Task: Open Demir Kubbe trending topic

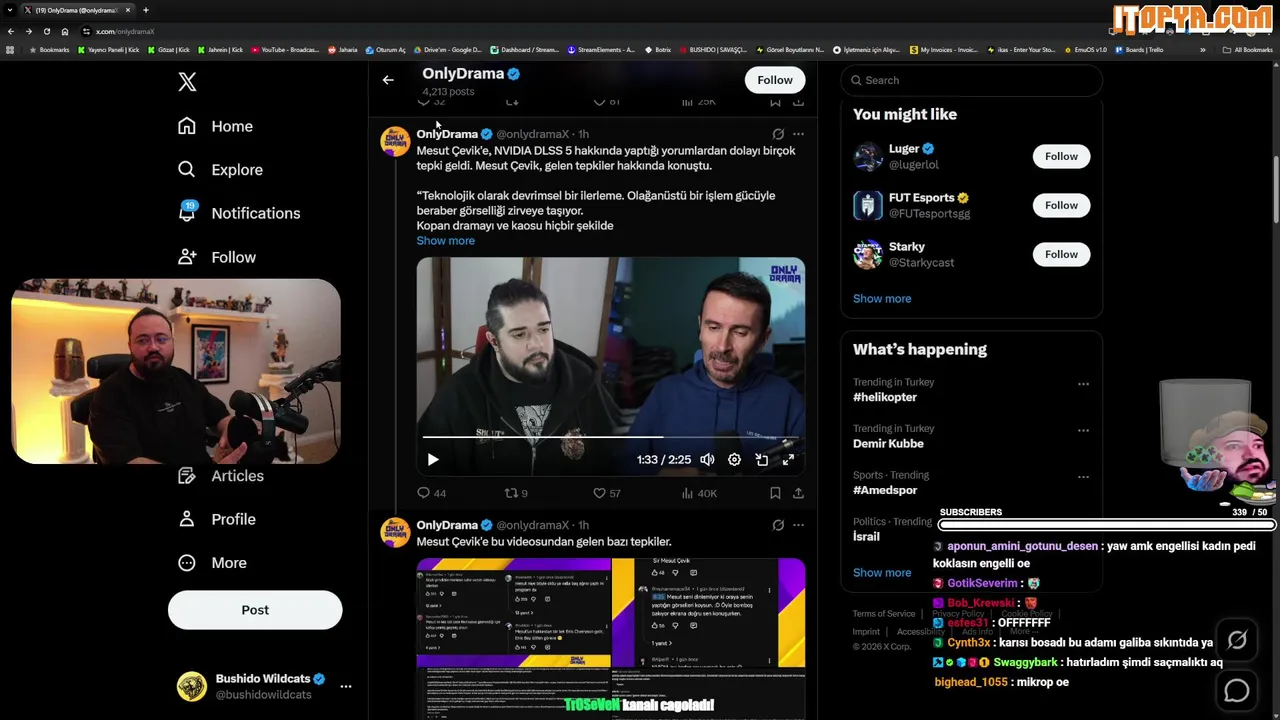Action: [x=888, y=444]
